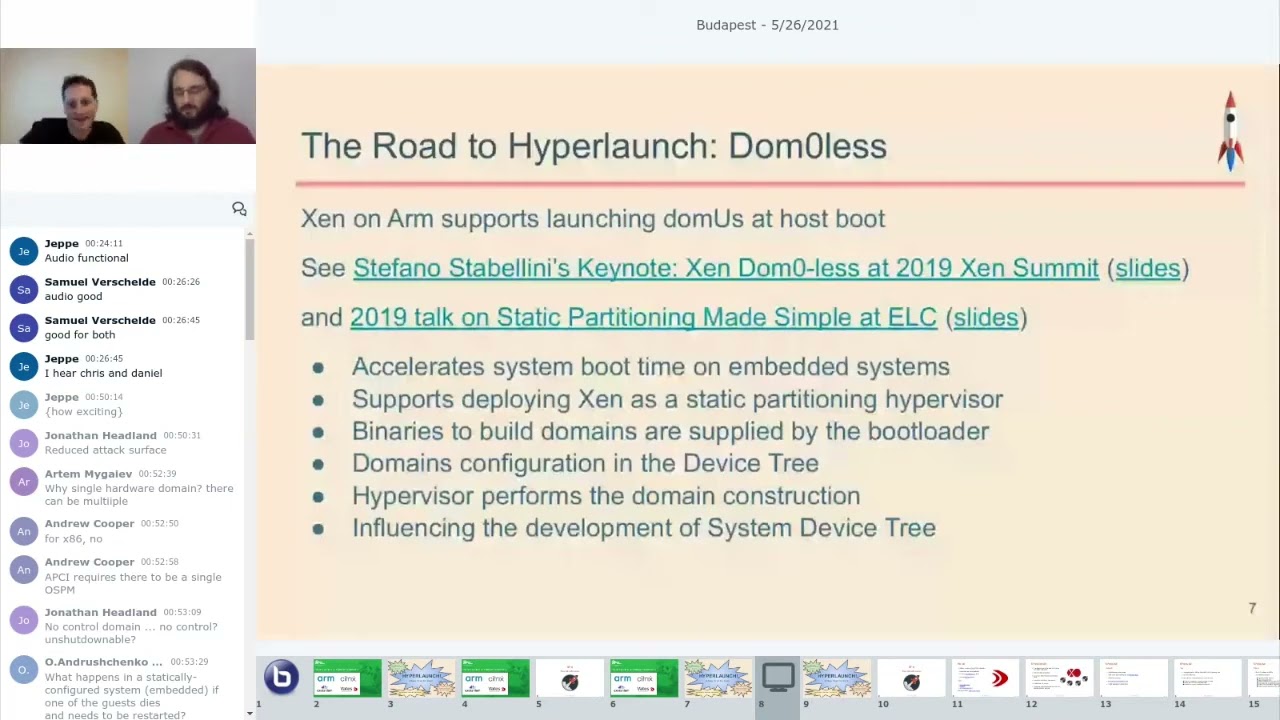The height and width of the screenshot is (720, 1280).
Task: Click Jeppe's avatar beside 'Audio functional'
Action: point(24,251)
